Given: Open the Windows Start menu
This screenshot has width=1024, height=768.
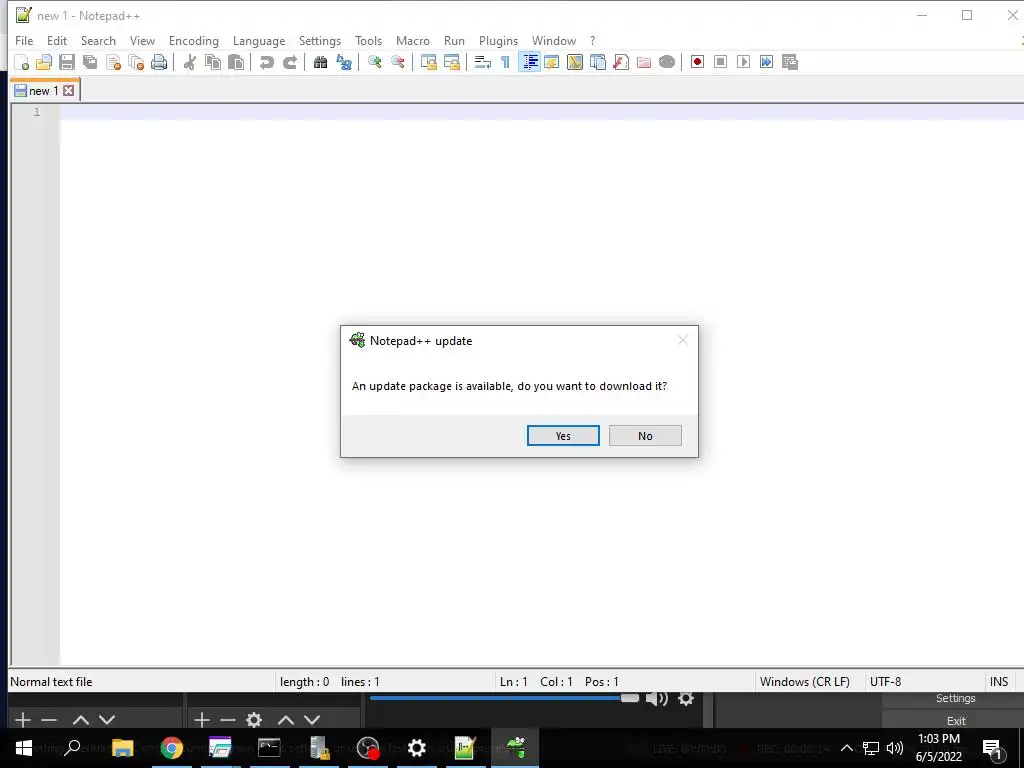Looking at the screenshot, I should click(24, 748).
